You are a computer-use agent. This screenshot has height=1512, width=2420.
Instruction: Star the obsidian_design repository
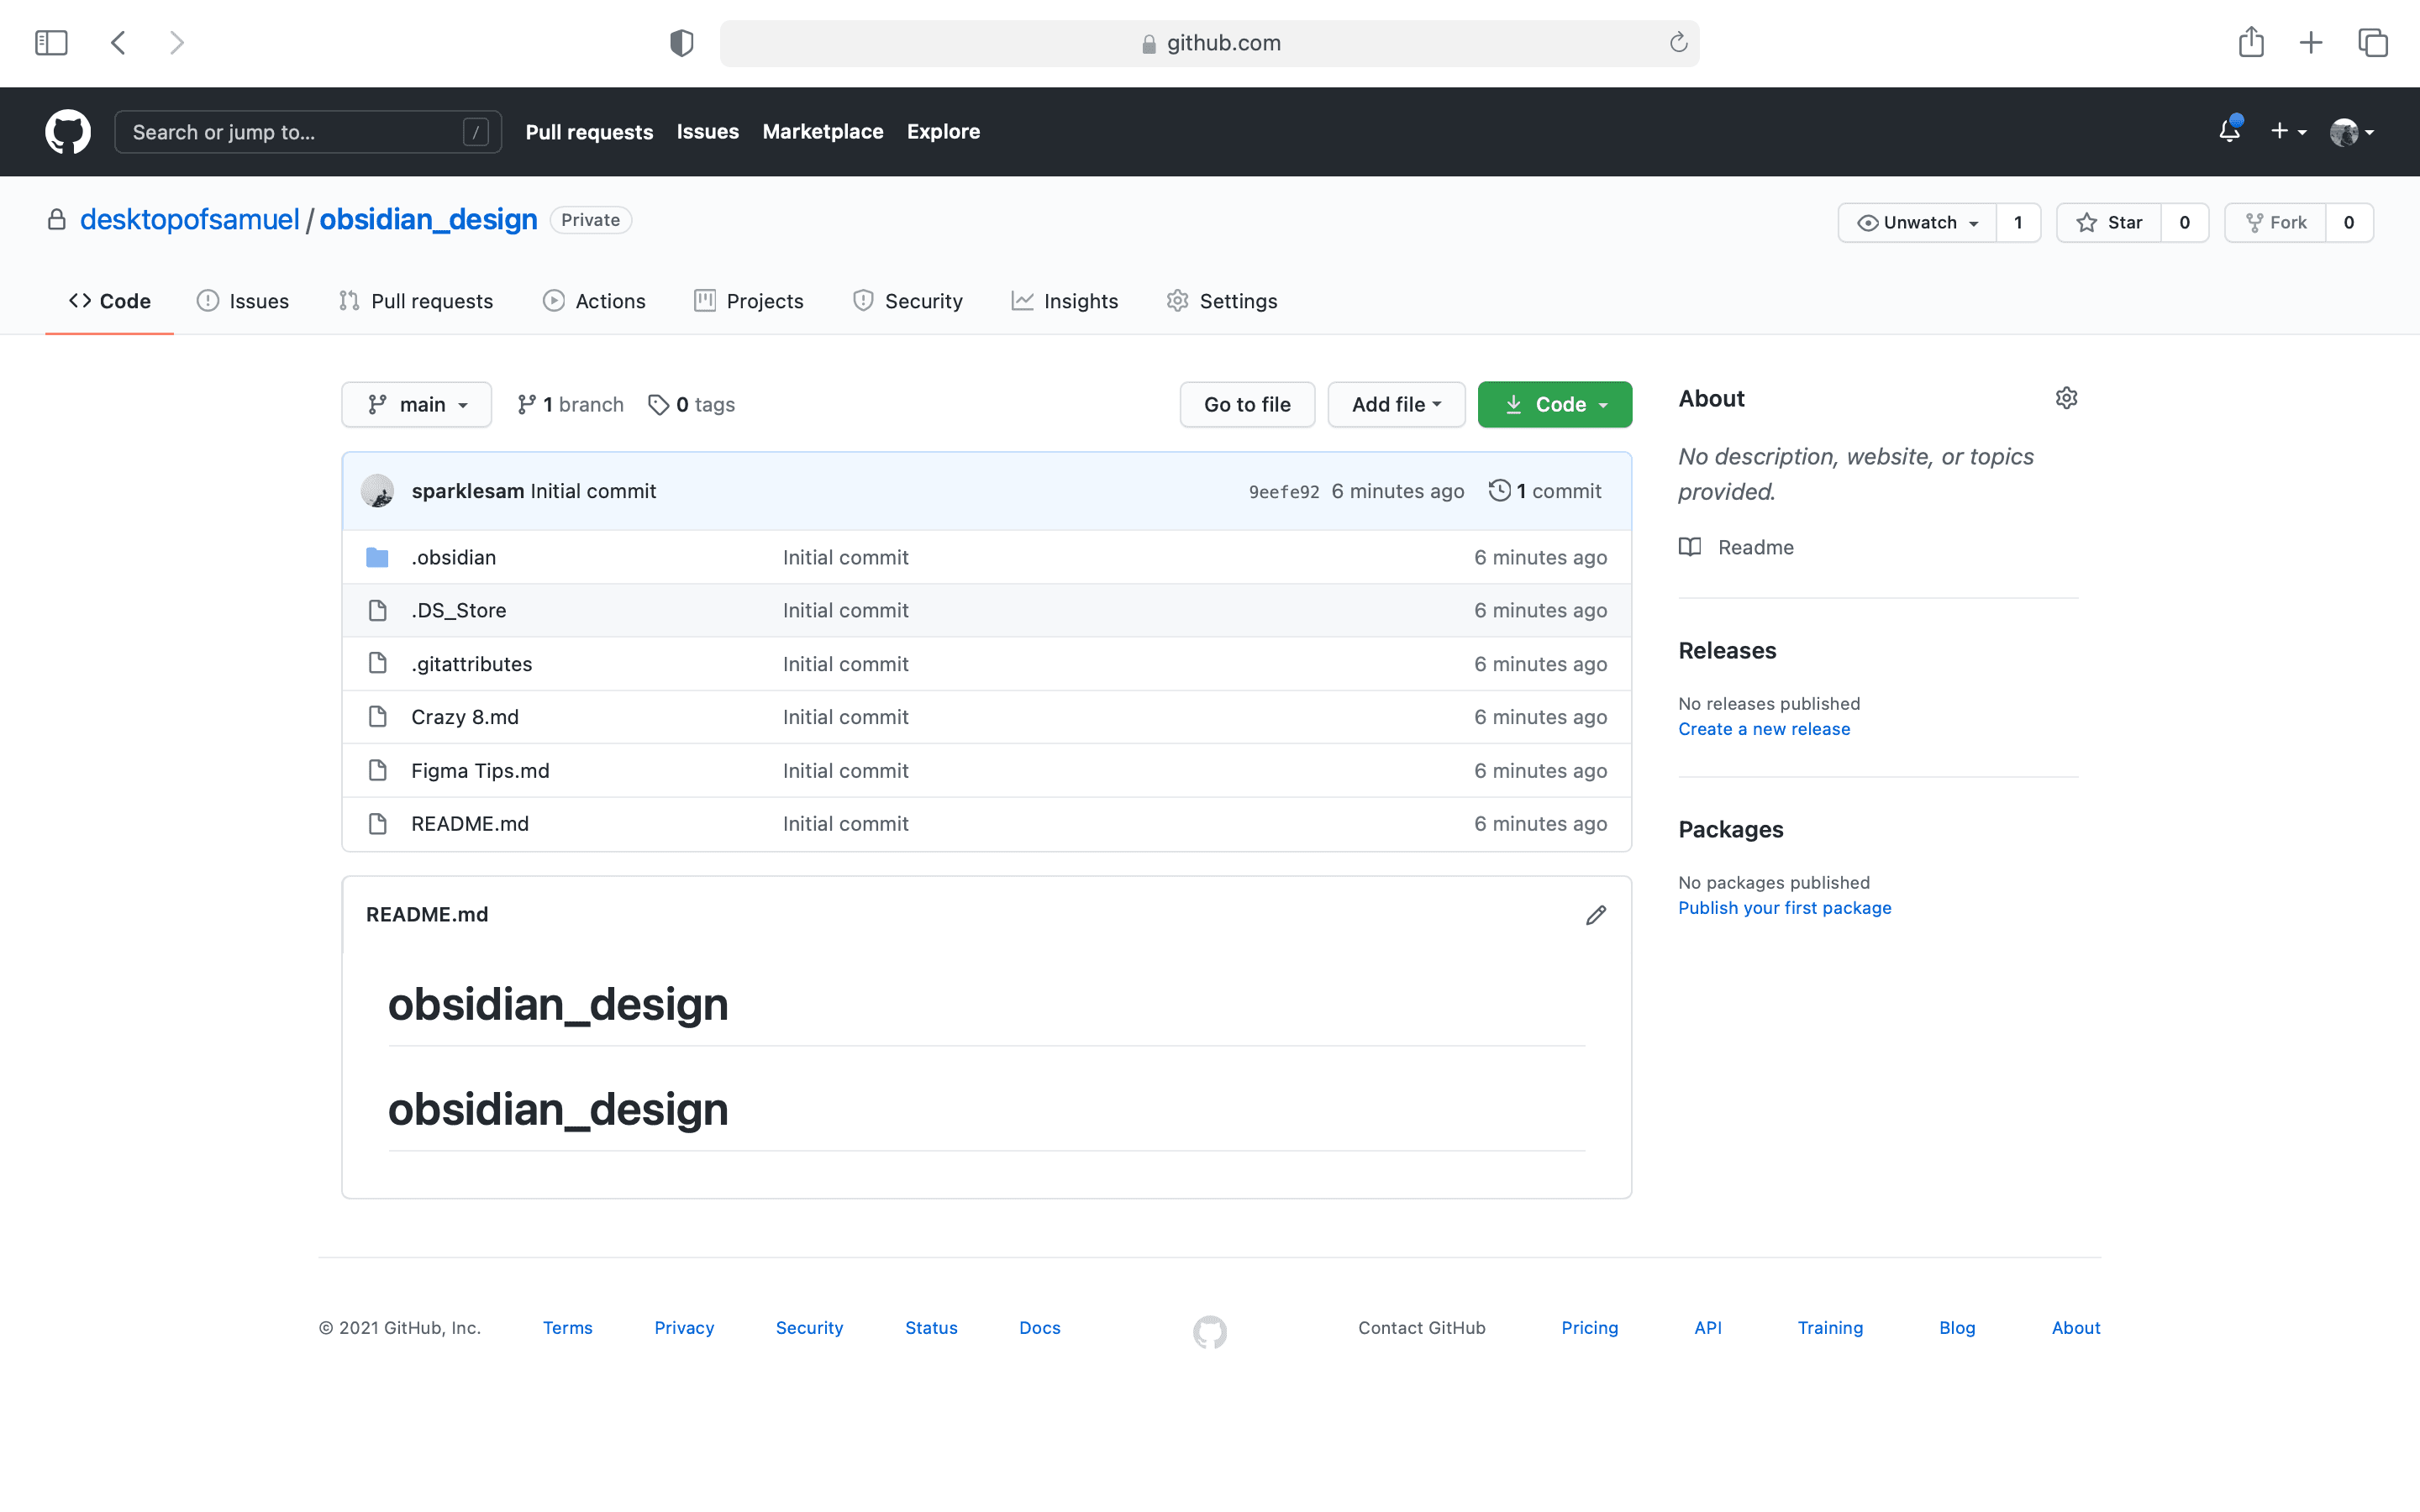coord(2109,222)
